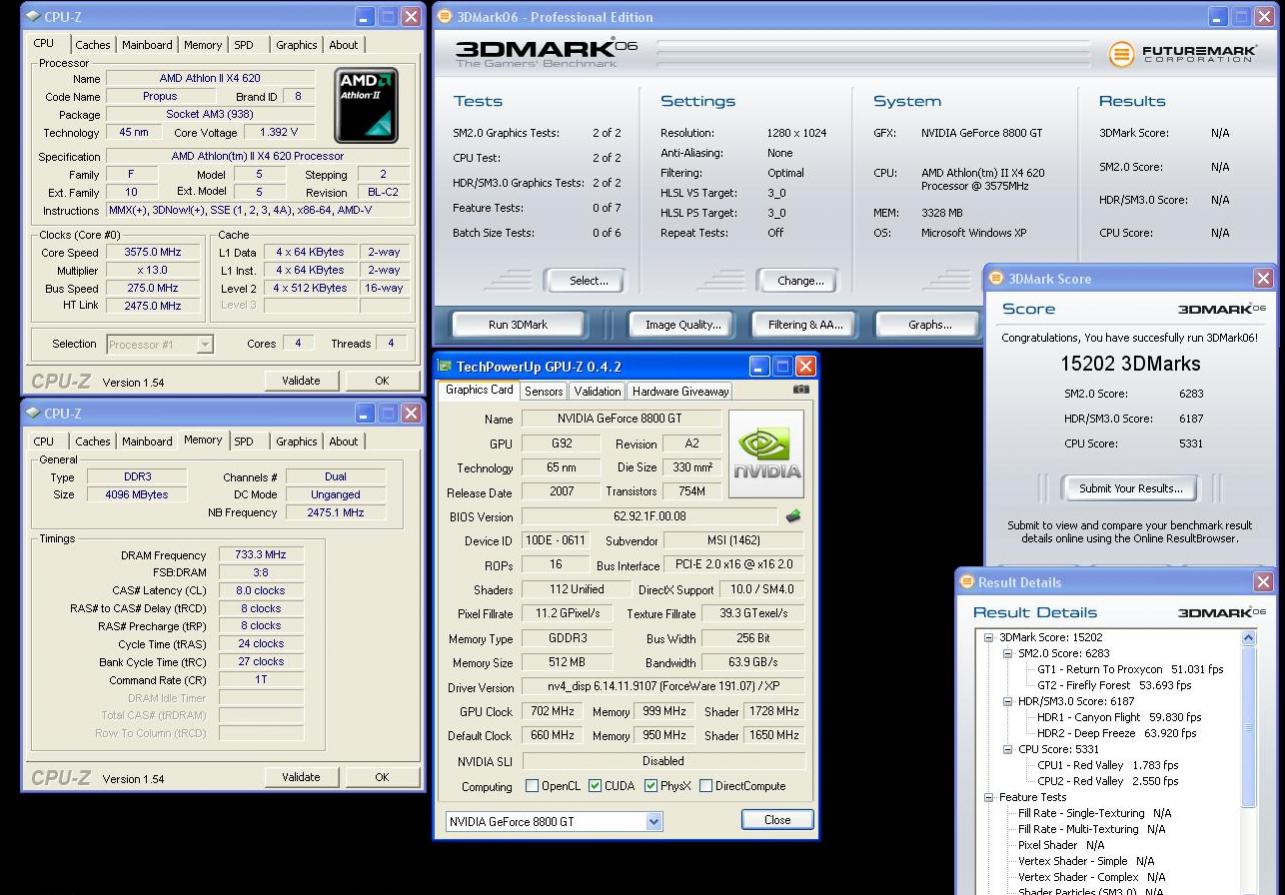Open SPD tab in top CPU-Z window
This screenshot has width=1285, height=895.
(x=244, y=45)
